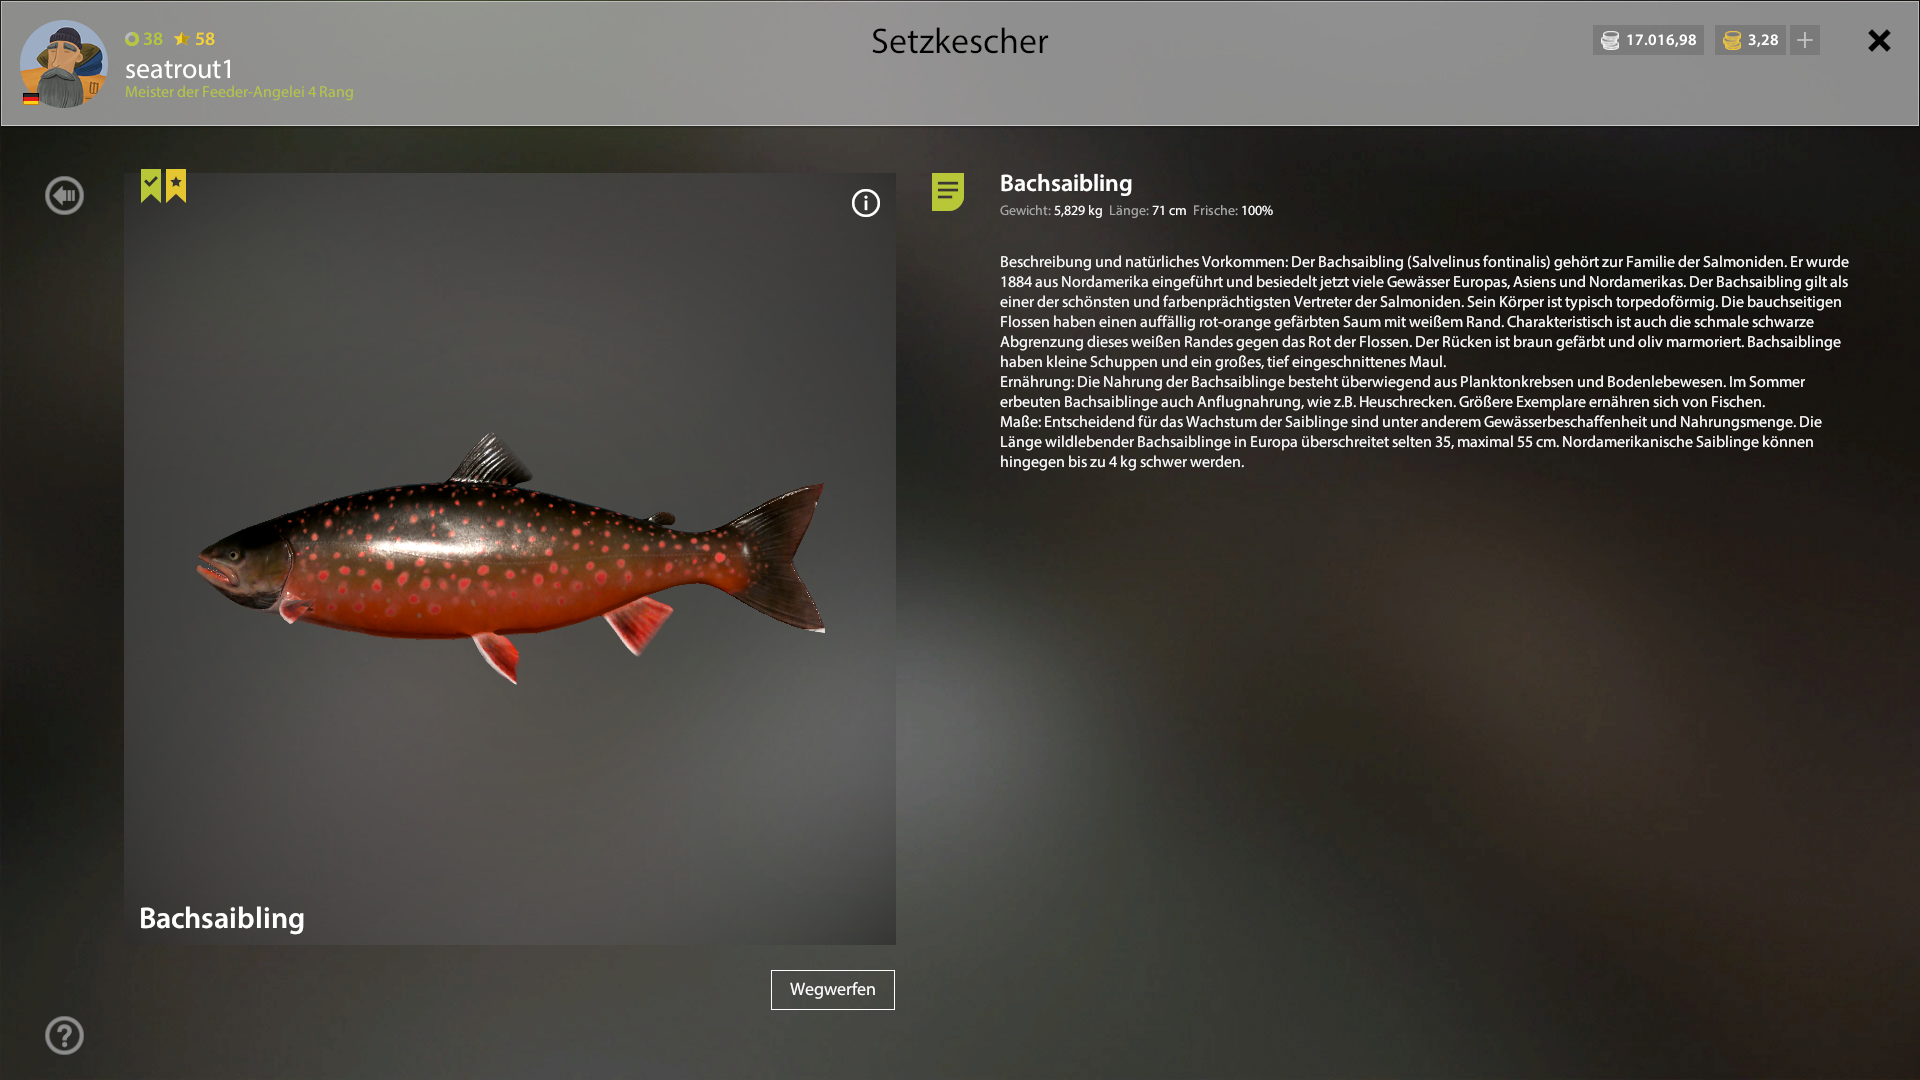Add gold coins with plus button
The height and width of the screenshot is (1080, 1920).
(x=1805, y=40)
